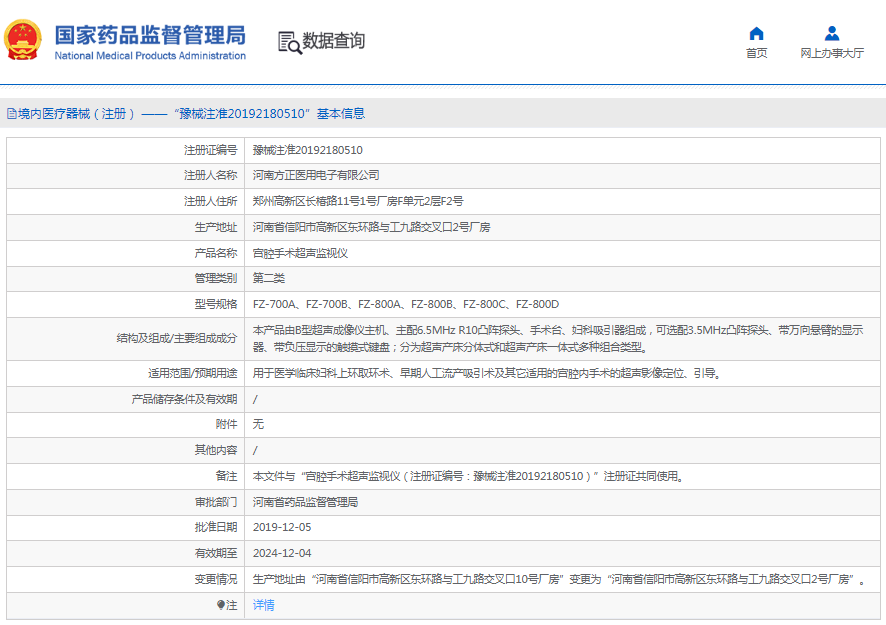This screenshot has width=886, height=625.
Task: Click the 管理类别 第二类 value
Action: click(x=268, y=278)
